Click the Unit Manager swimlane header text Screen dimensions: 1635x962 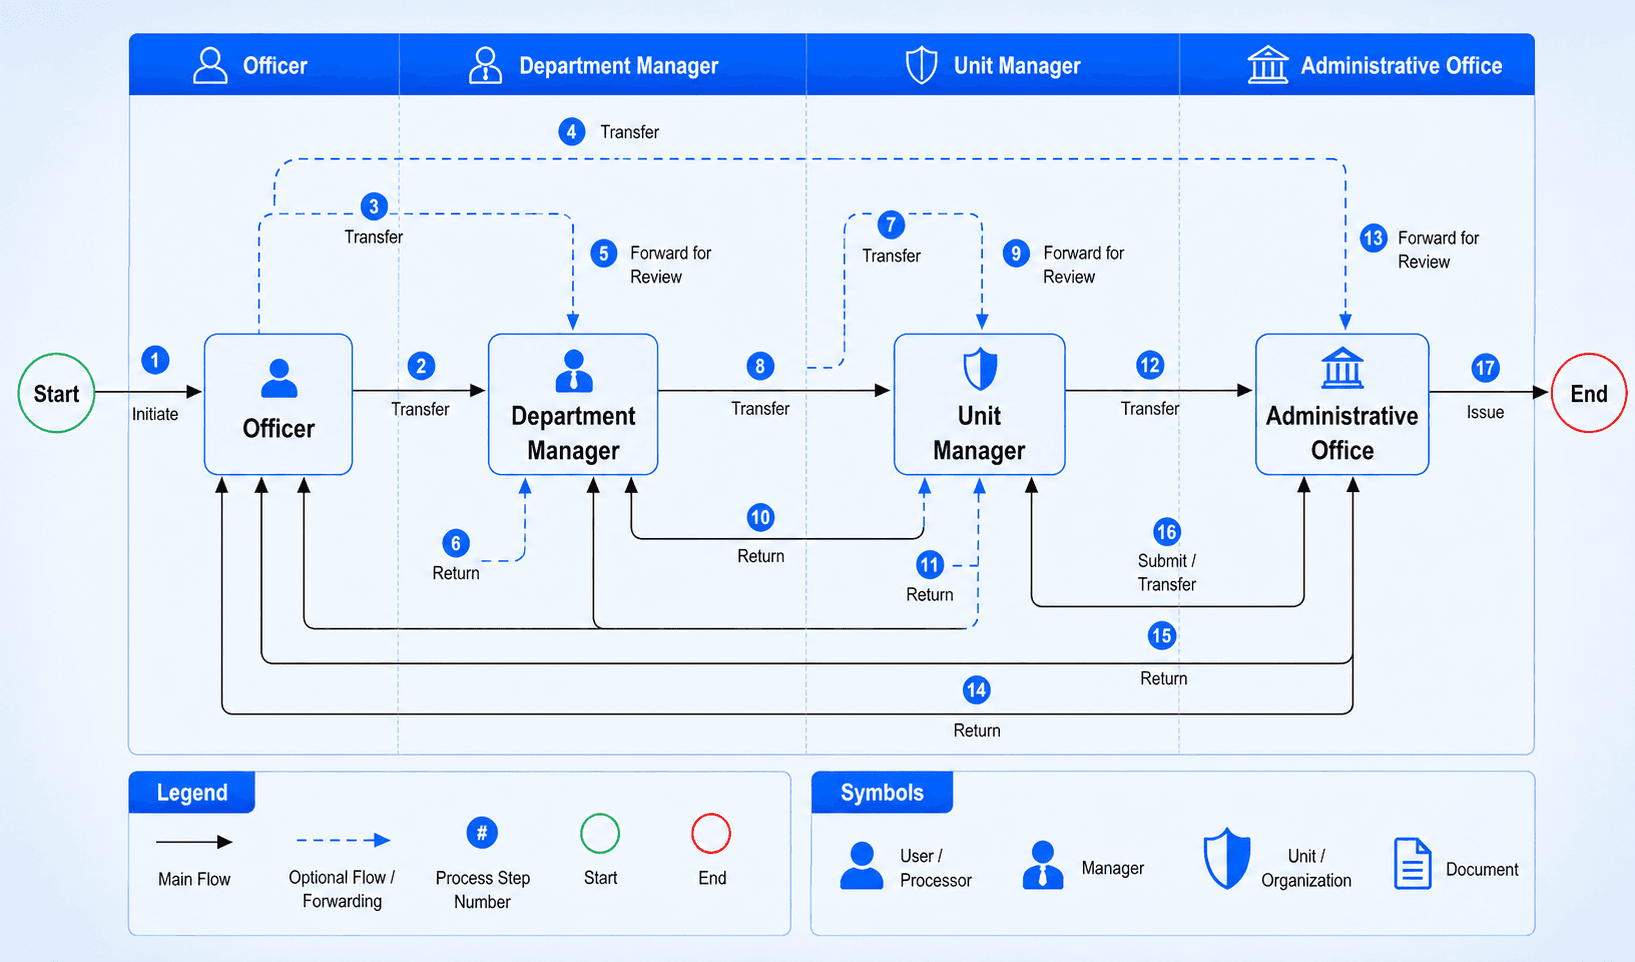[x=1017, y=66]
